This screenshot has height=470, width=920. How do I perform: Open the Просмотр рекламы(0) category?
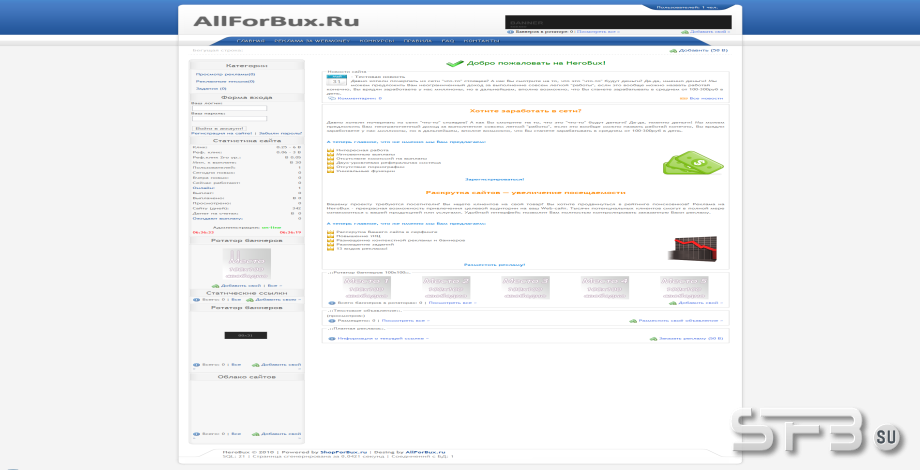point(225,75)
